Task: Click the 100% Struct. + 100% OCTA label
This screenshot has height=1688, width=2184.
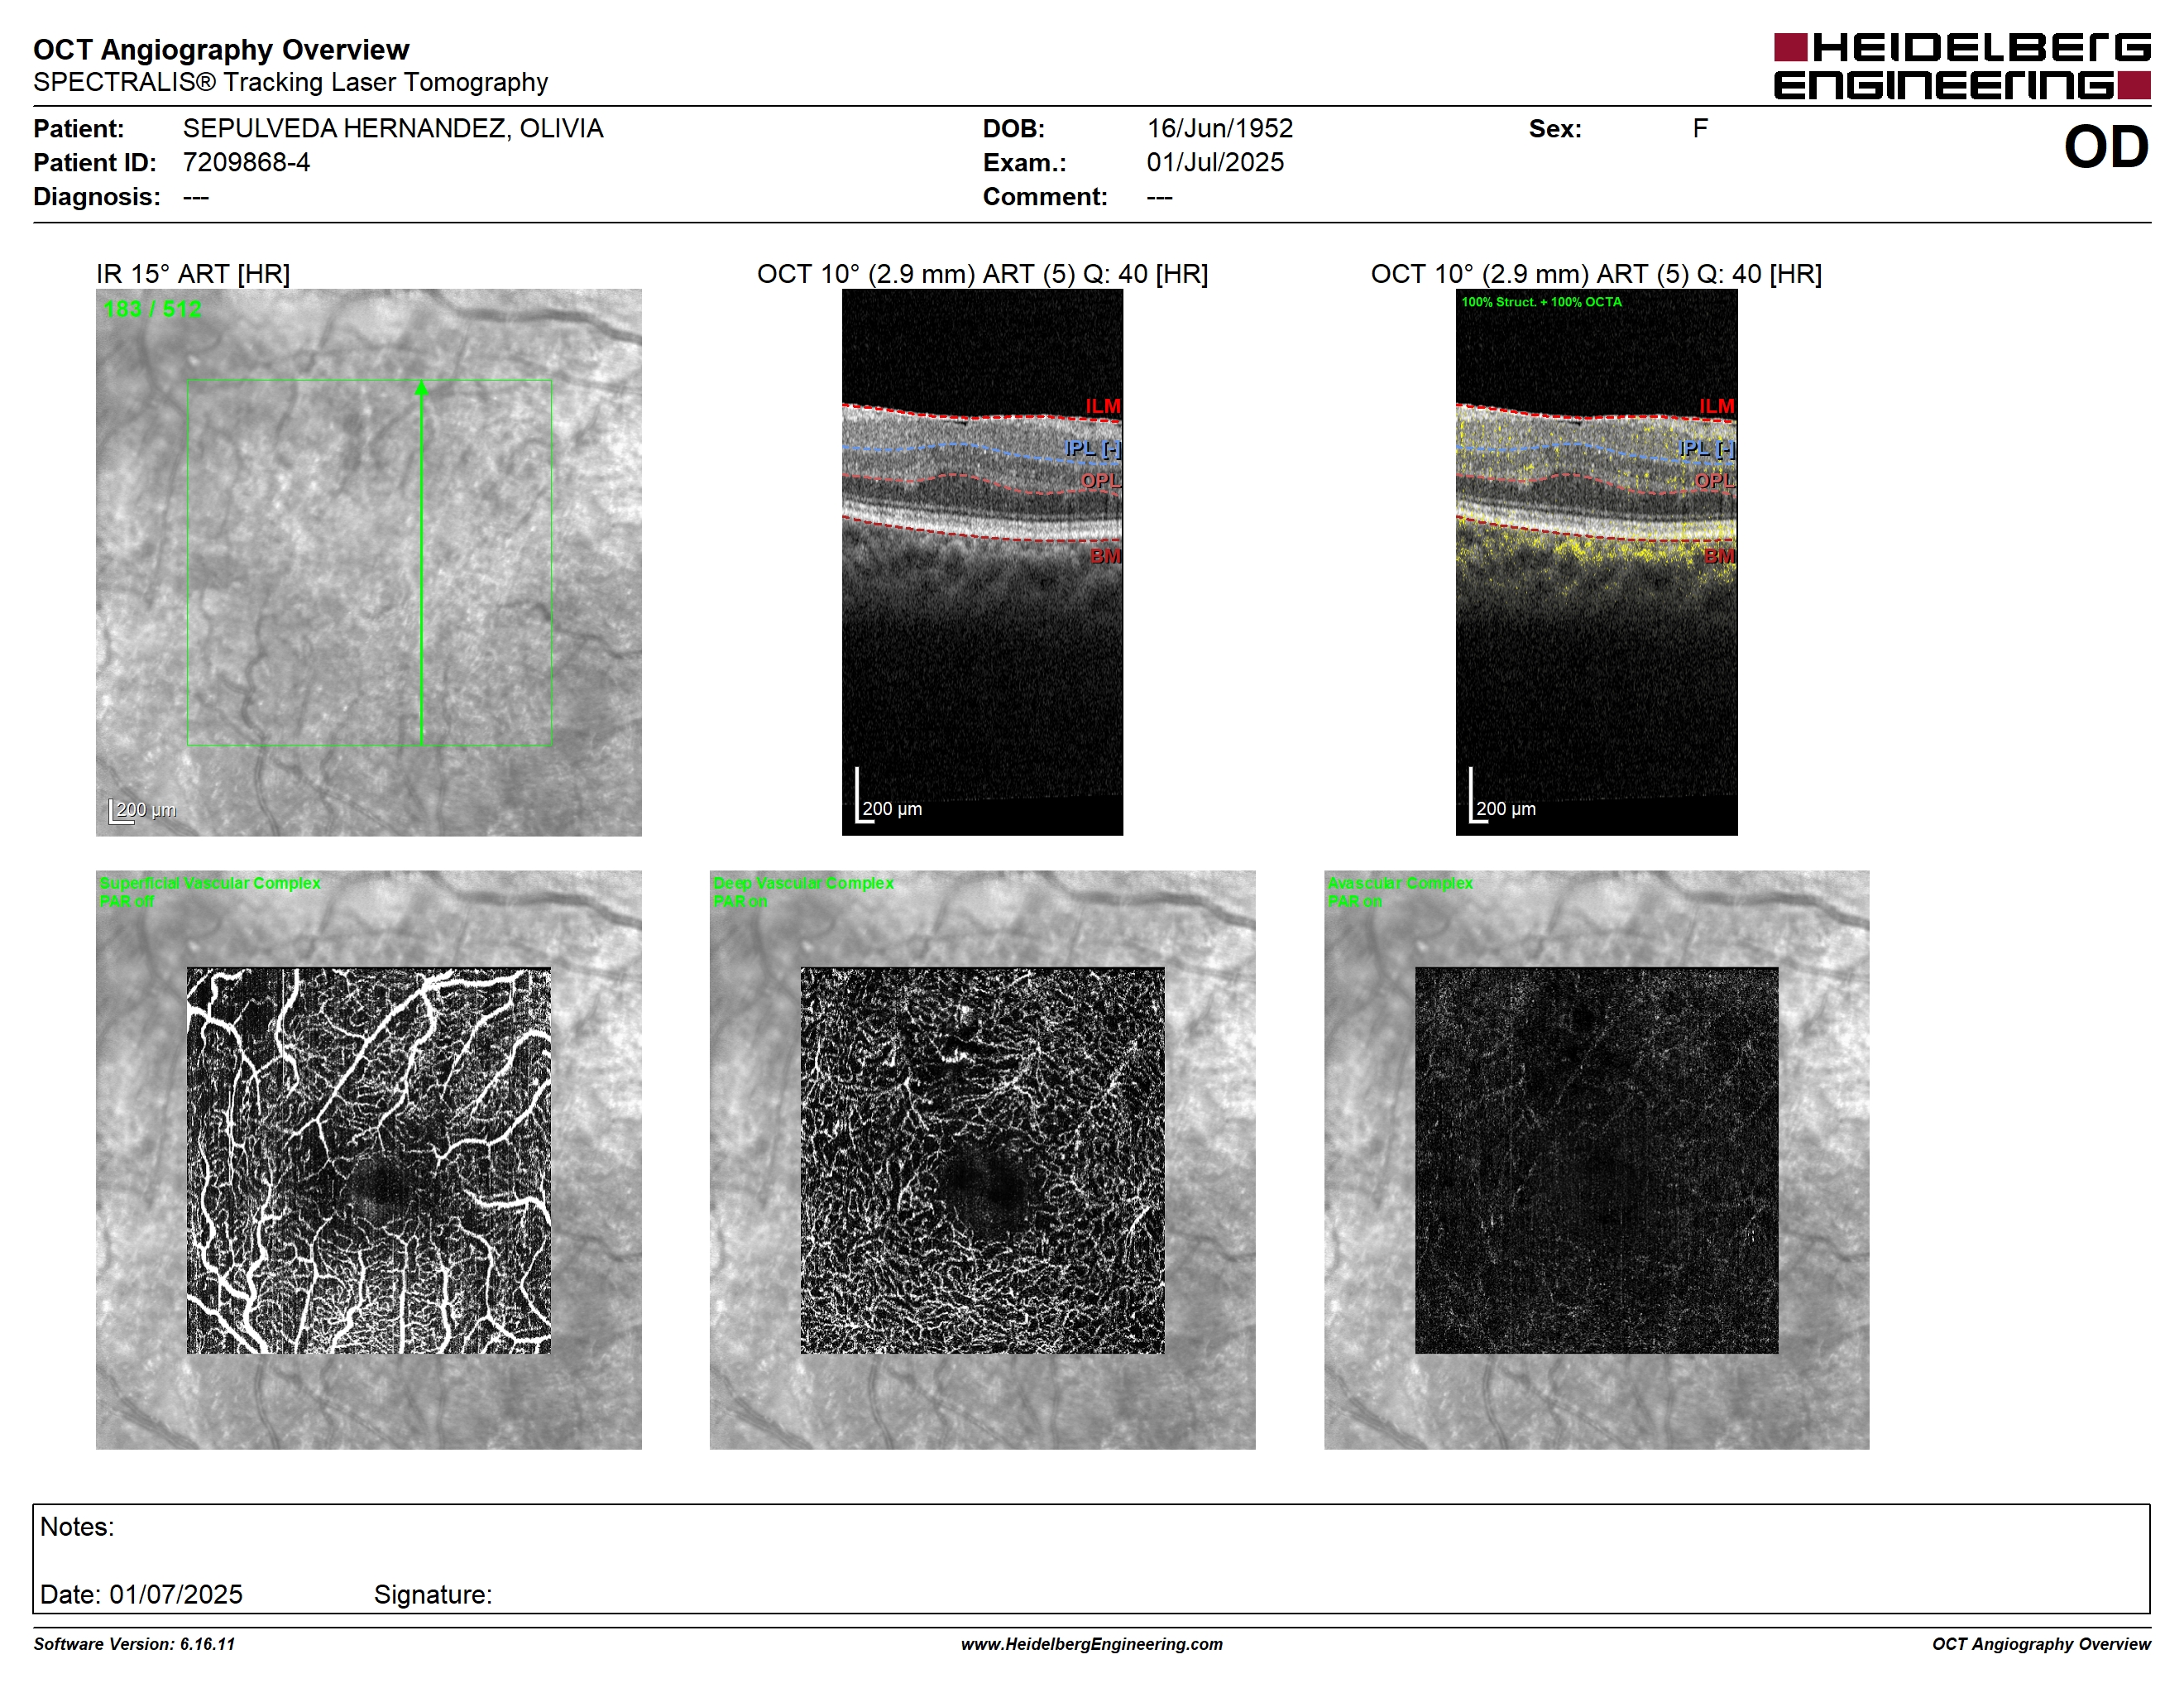Action: 1541,302
